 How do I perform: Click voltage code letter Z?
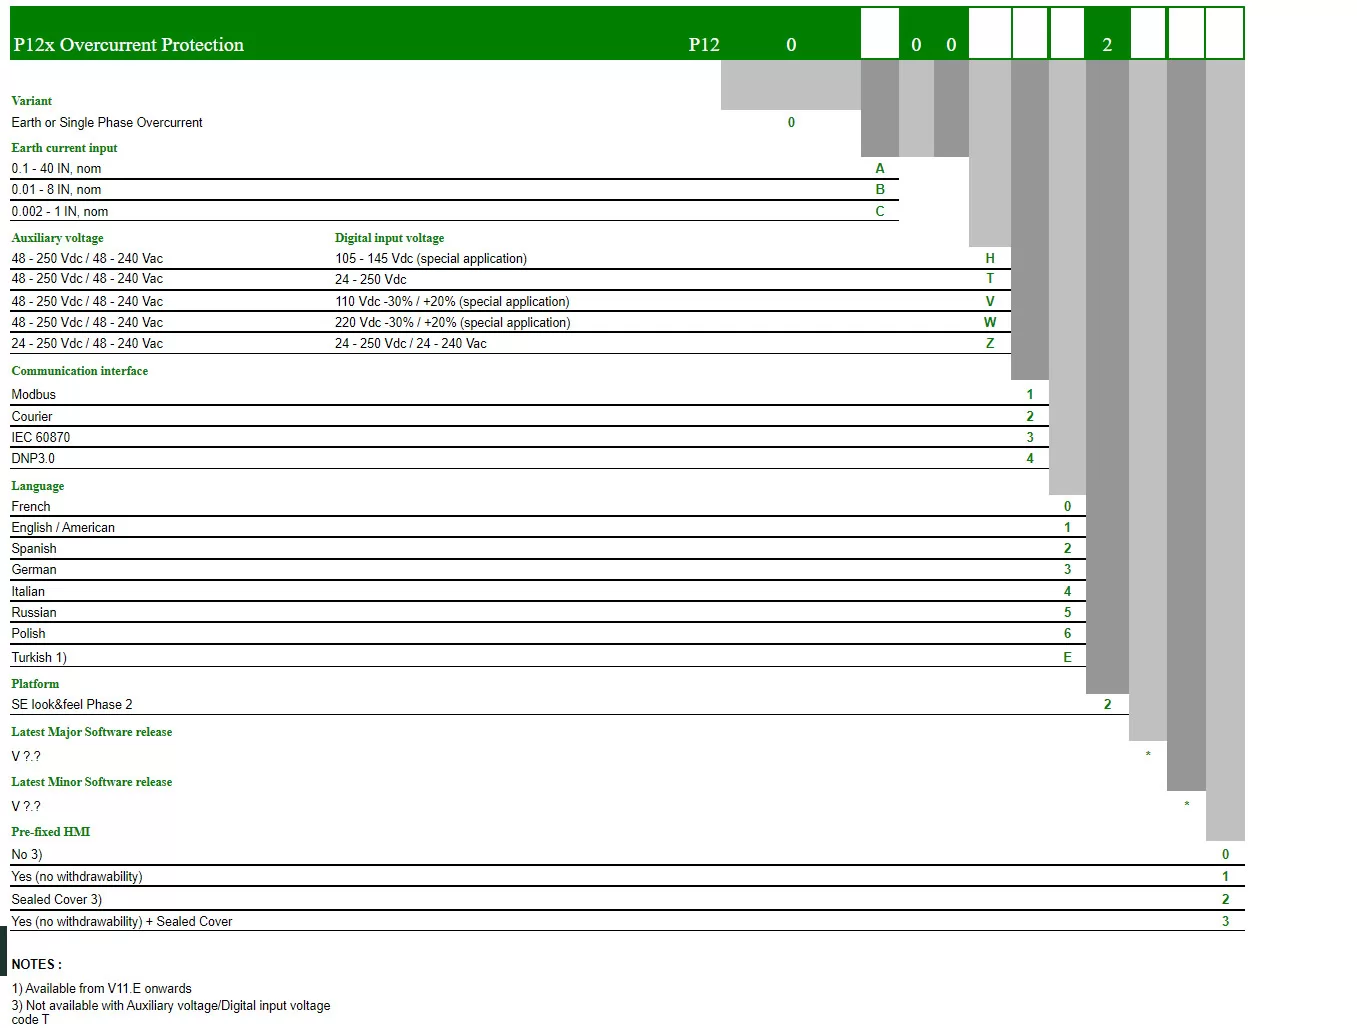[x=990, y=343]
